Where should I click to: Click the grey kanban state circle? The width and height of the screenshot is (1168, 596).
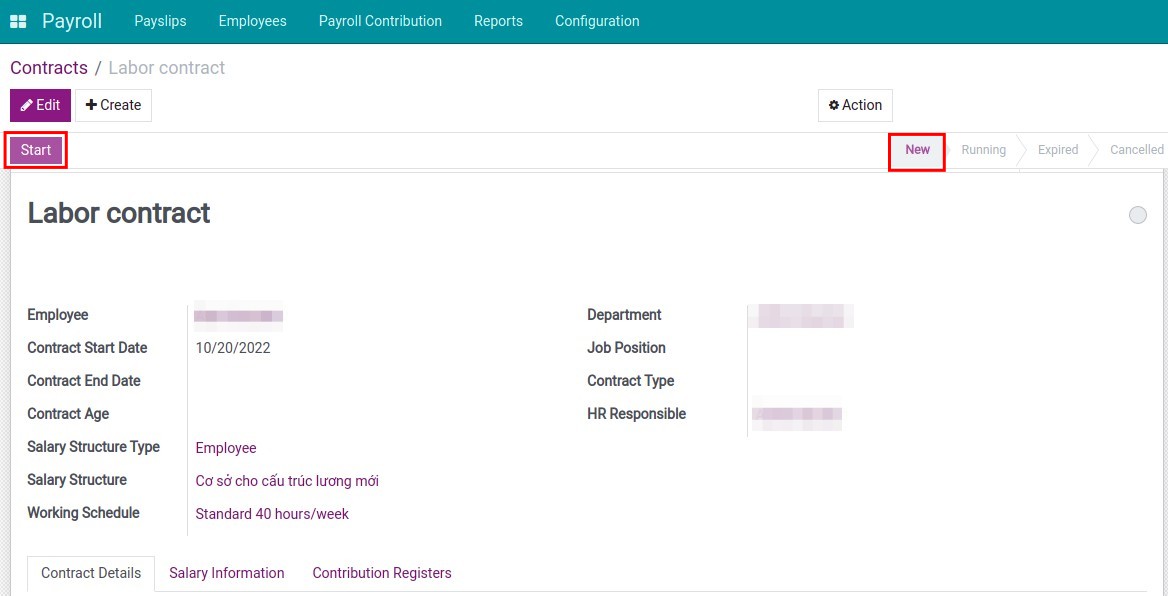[1137, 215]
